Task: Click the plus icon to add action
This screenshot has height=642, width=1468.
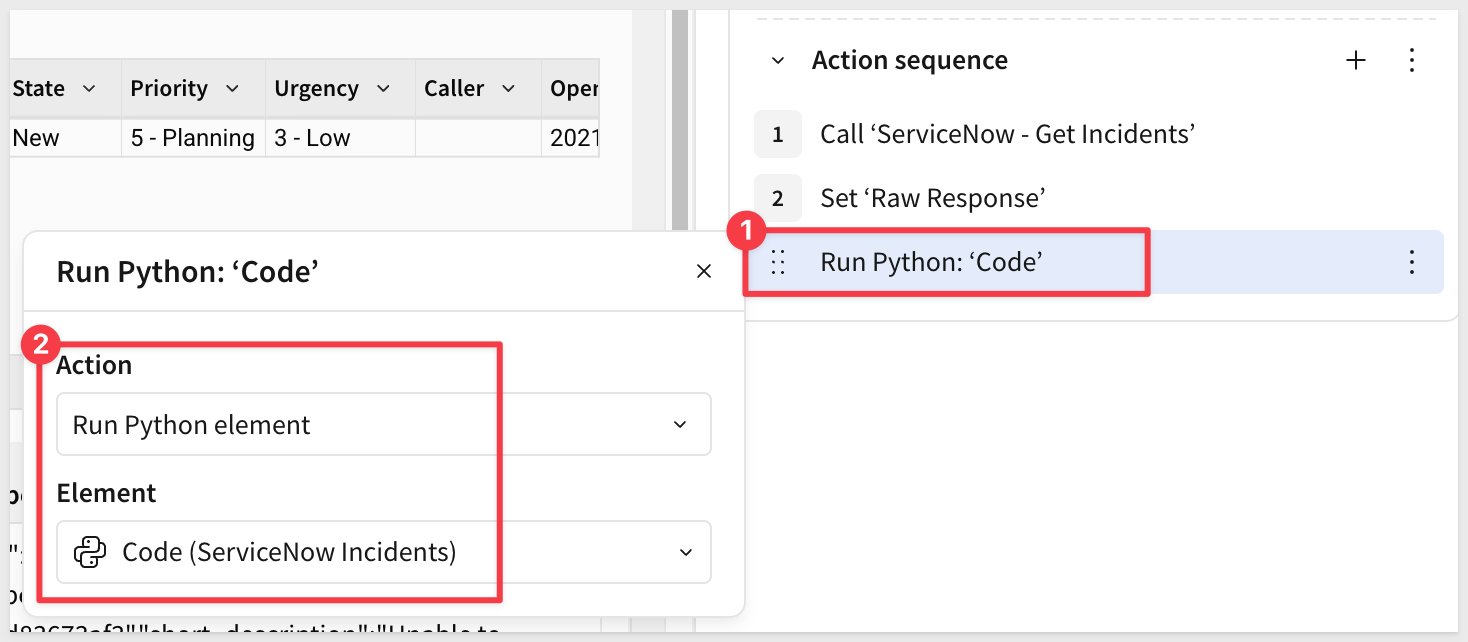Action: (x=1355, y=61)
